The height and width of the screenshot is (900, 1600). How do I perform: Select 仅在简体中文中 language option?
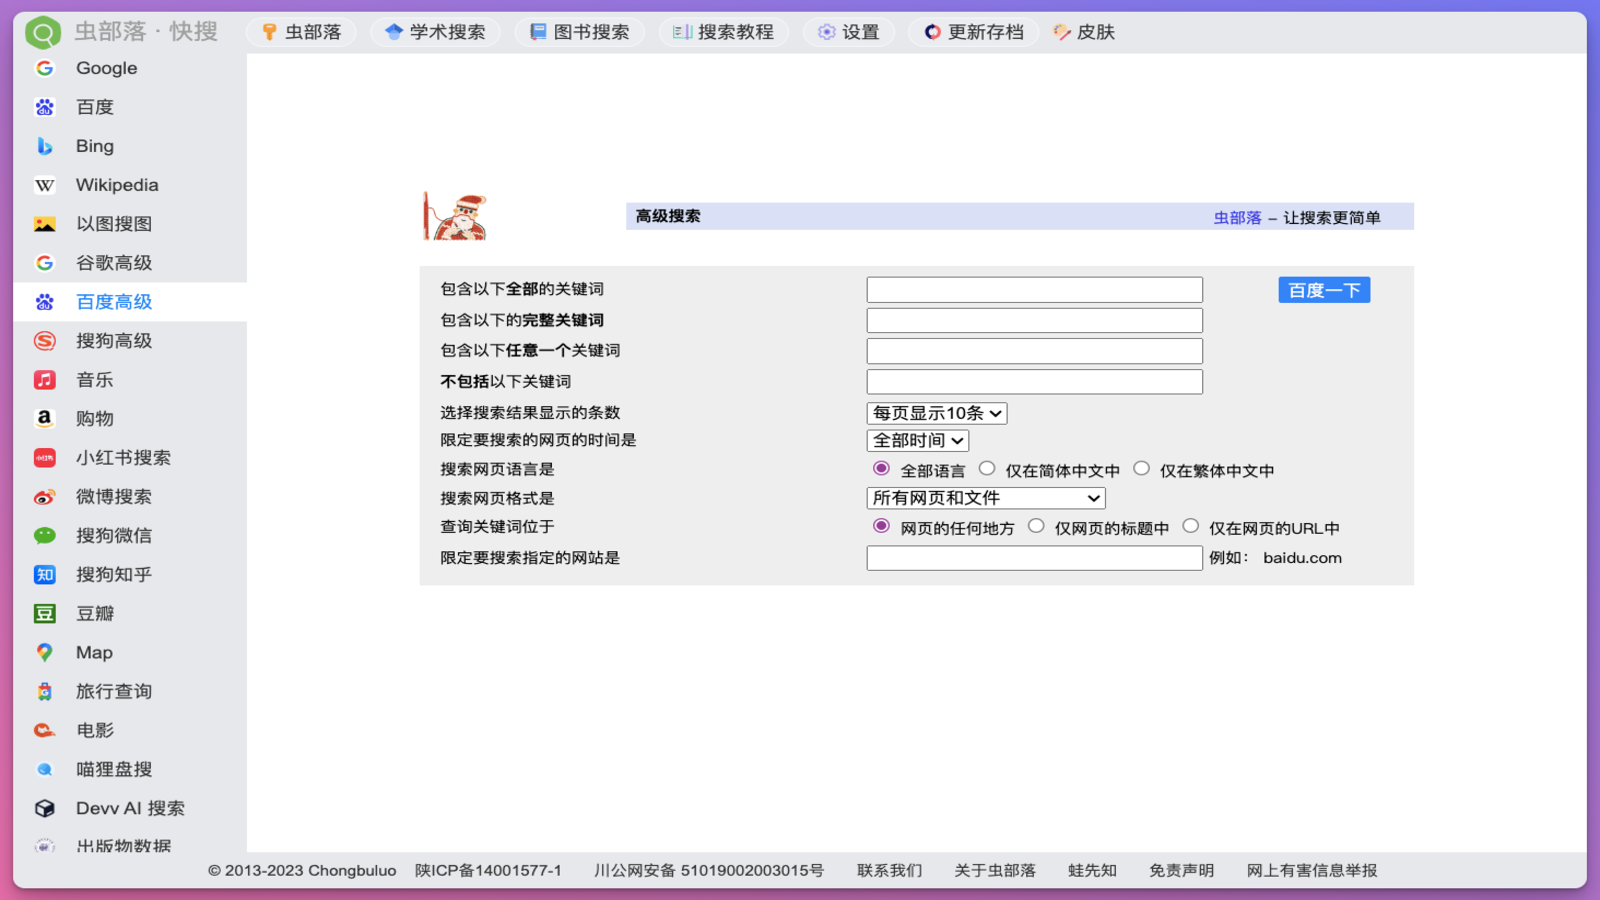[988, 467]
